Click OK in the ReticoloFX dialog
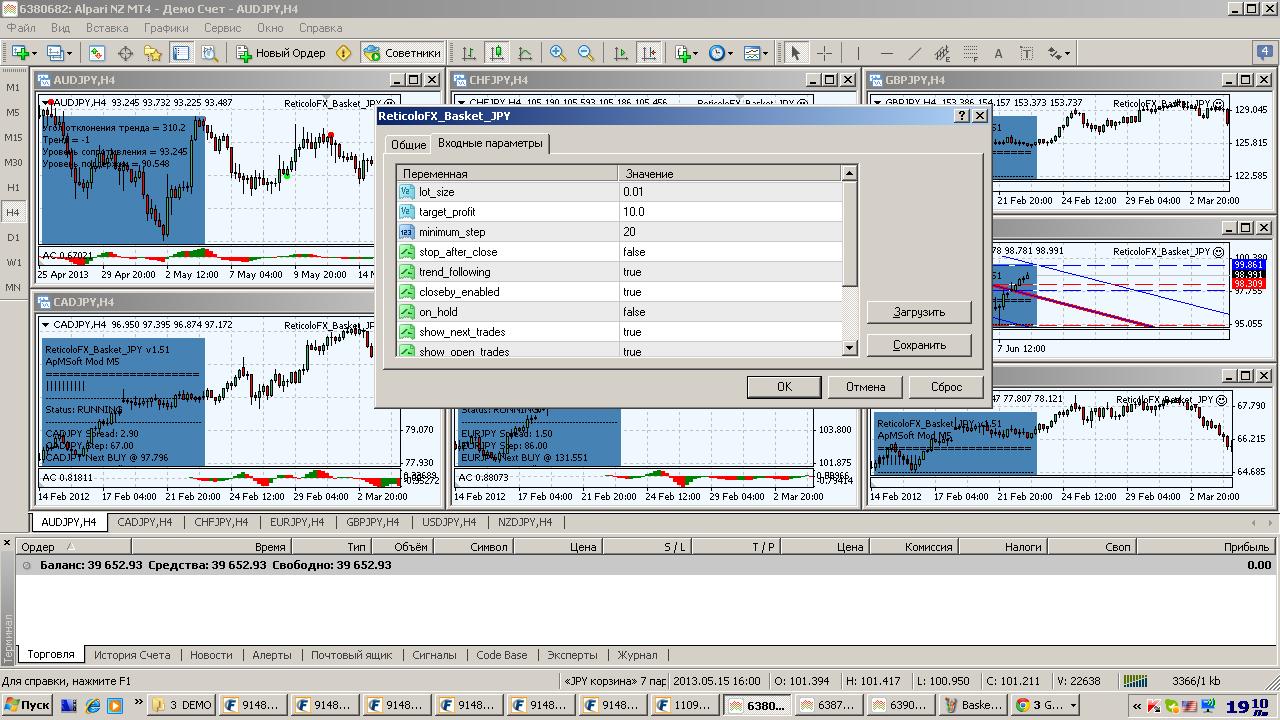Screen dimensions: 1280x720 [x=784, y=387]
